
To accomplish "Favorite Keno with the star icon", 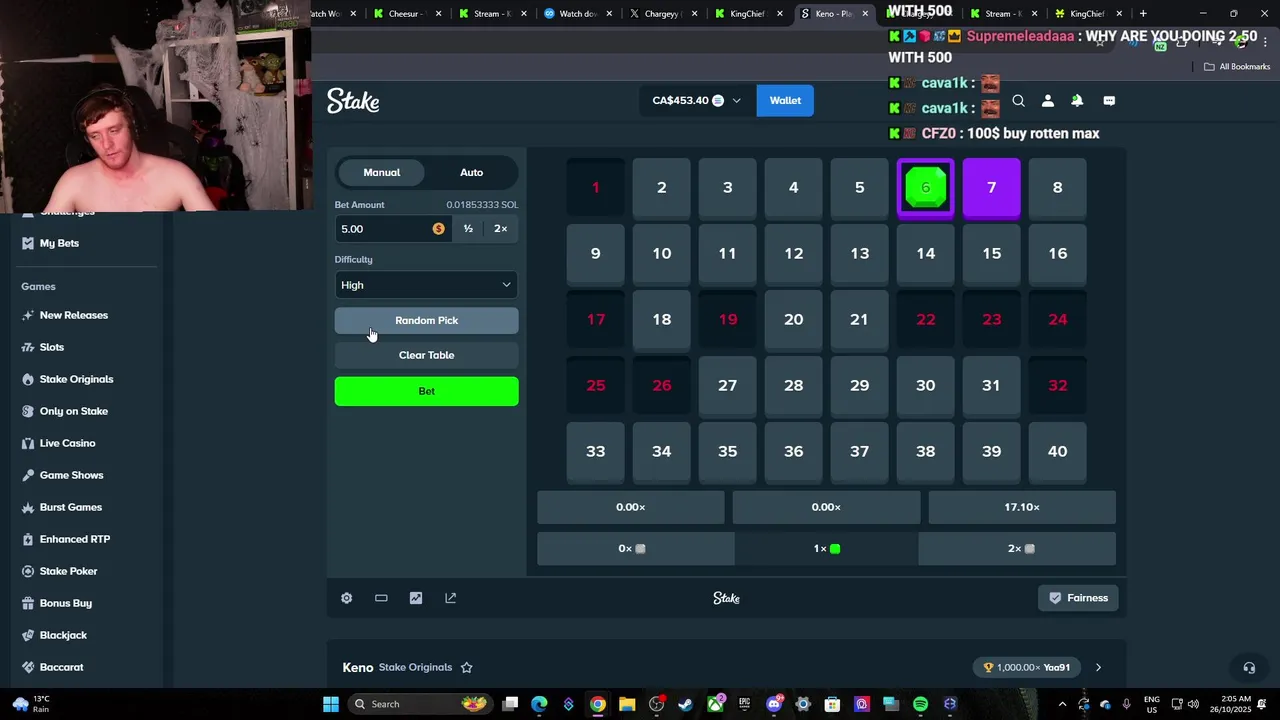I will click(466, 667).
